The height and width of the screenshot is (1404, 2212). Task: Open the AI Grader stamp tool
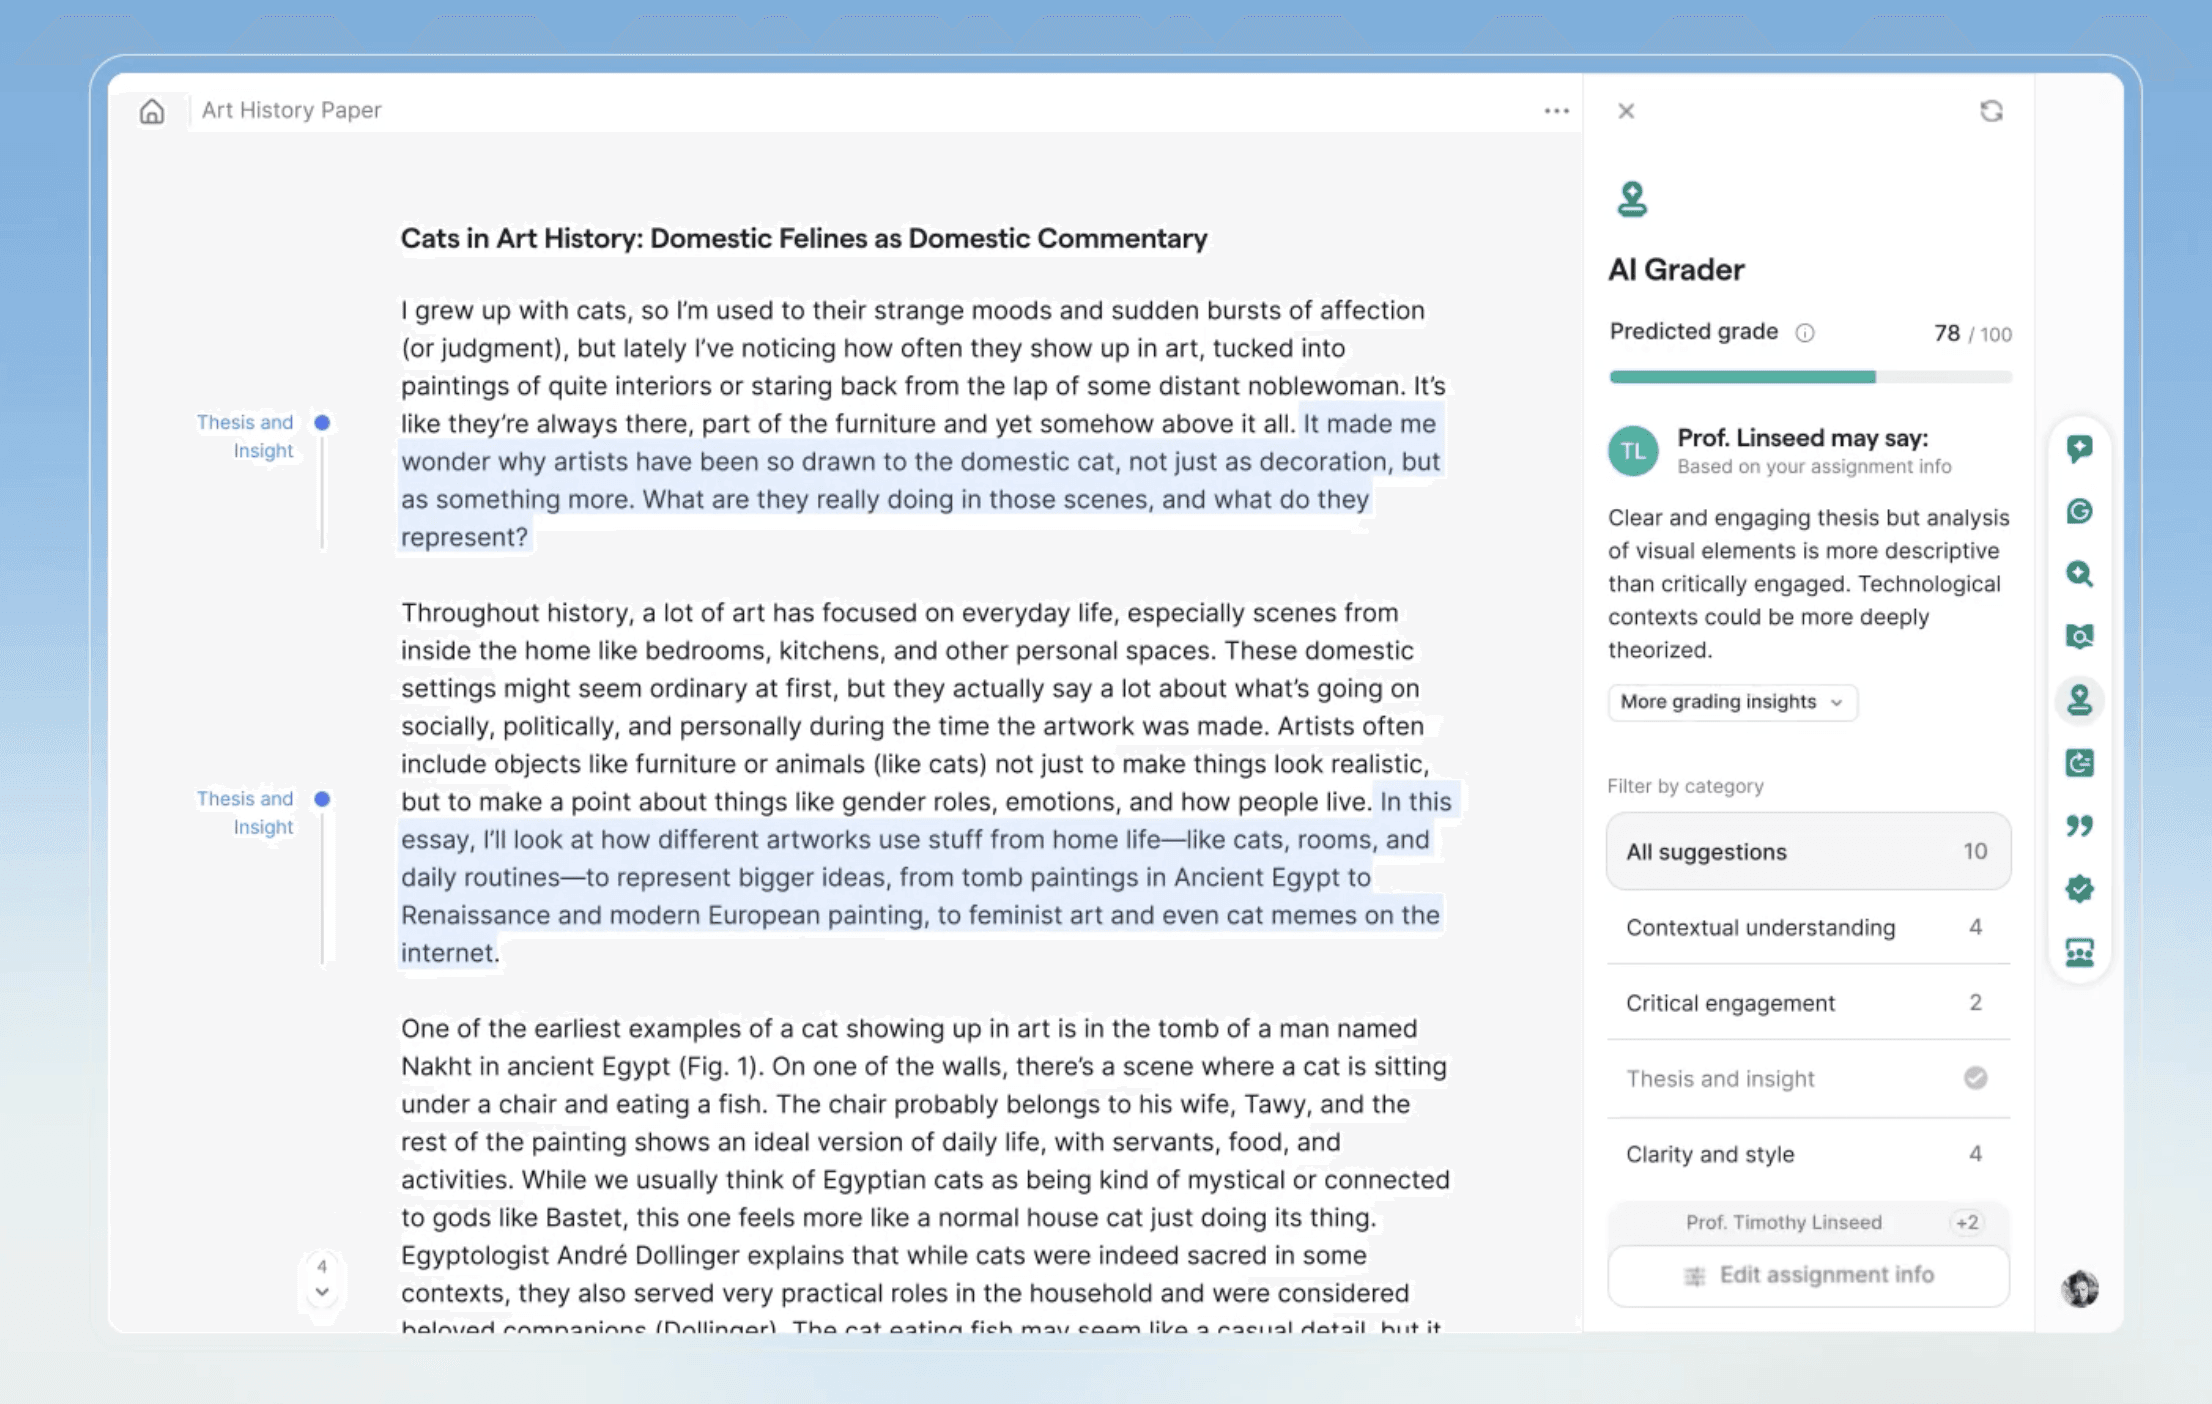2080,700
